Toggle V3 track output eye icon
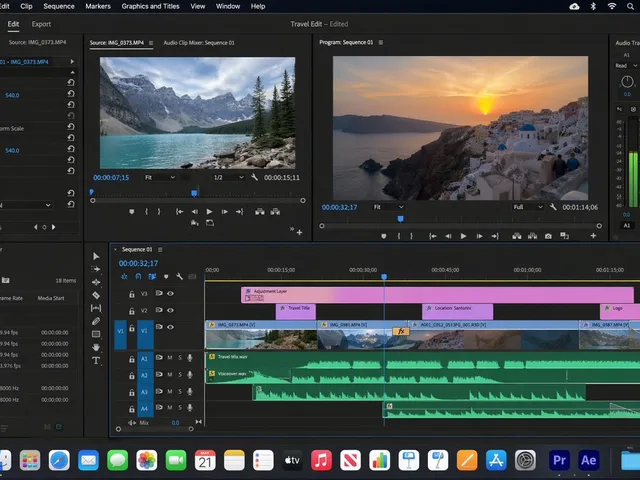 [170, 293]
